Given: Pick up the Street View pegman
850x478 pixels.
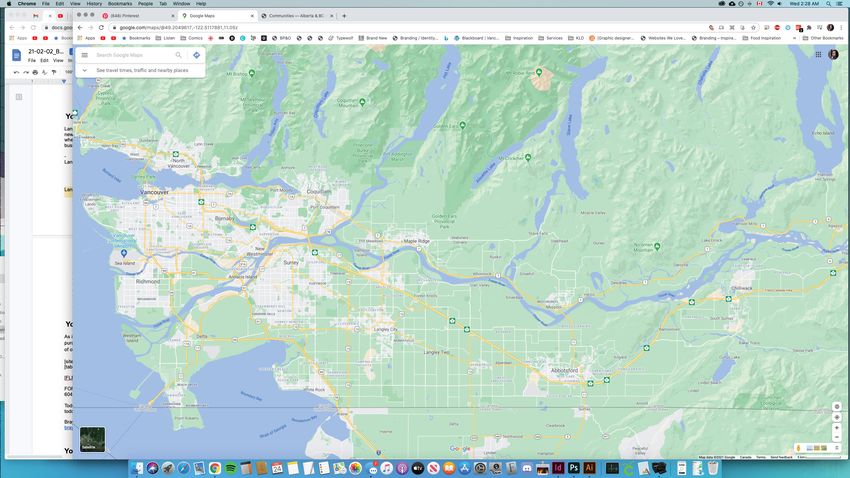Looking at the screenshot, I should click(x=798, y=448).
